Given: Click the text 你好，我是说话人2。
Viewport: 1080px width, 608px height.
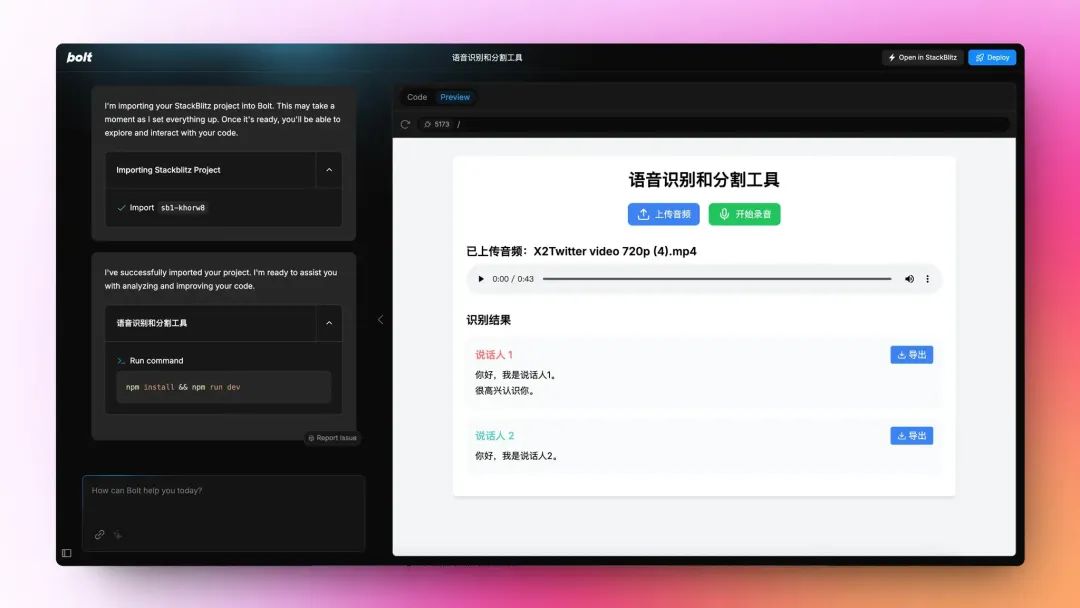Looking at the screenshot, I should [x=517, y=456].
